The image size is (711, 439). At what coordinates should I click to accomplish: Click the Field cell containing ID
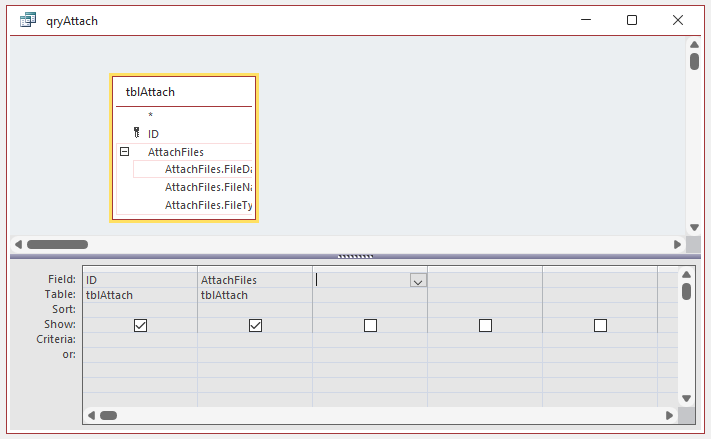[x=140, y=280]
